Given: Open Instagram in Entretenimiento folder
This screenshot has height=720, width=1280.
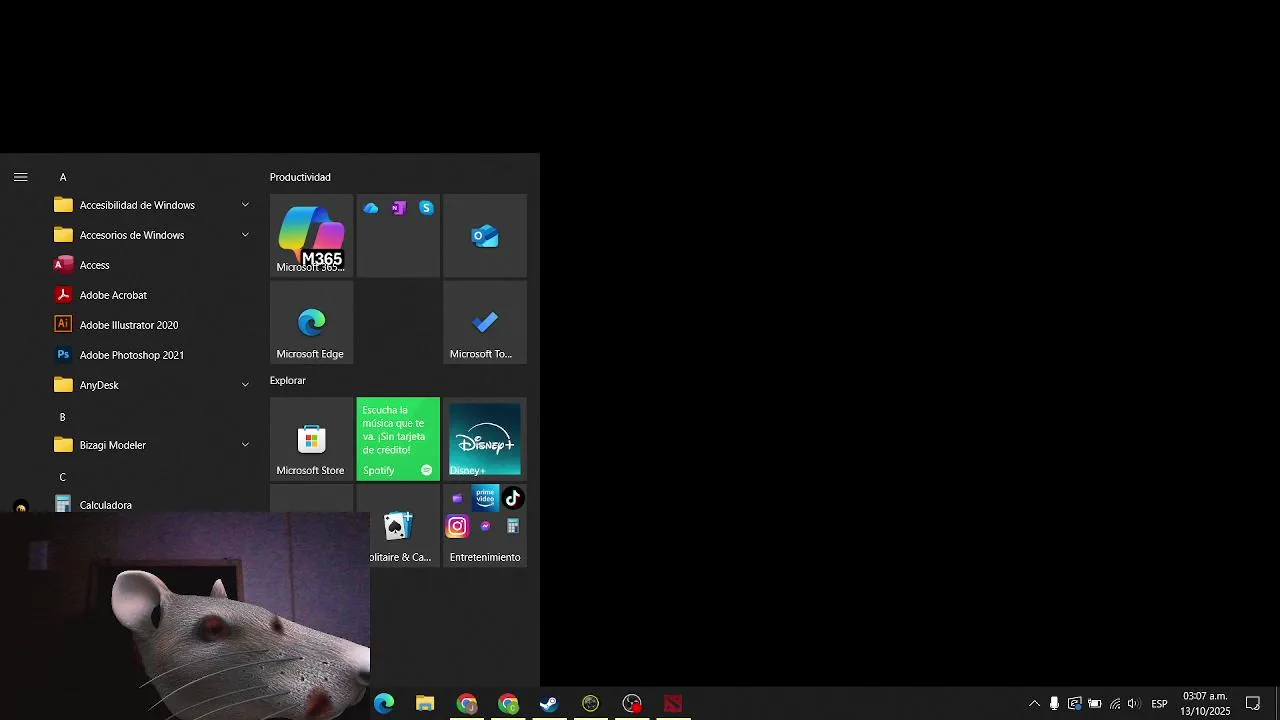Looking at the screenshot, I should point(457,526).
